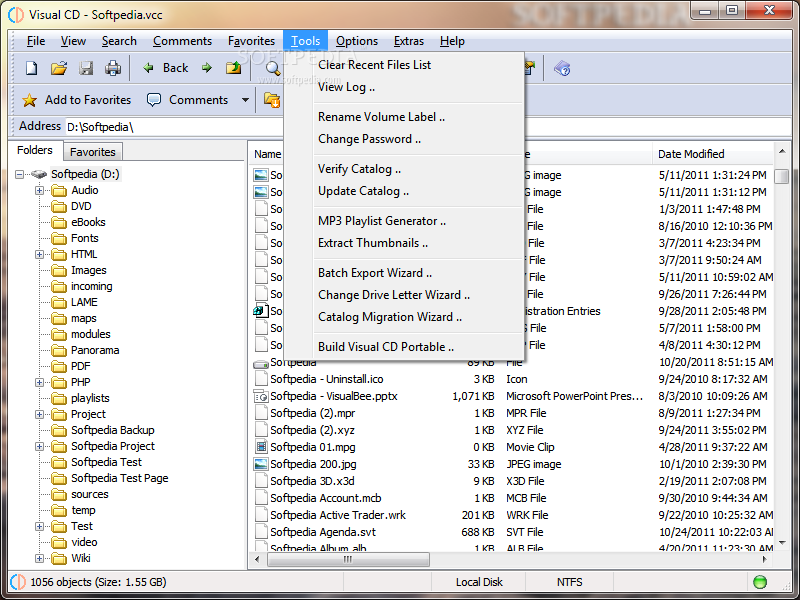Open the Help menu
The image size is (800, 600).
click(452, 41)
